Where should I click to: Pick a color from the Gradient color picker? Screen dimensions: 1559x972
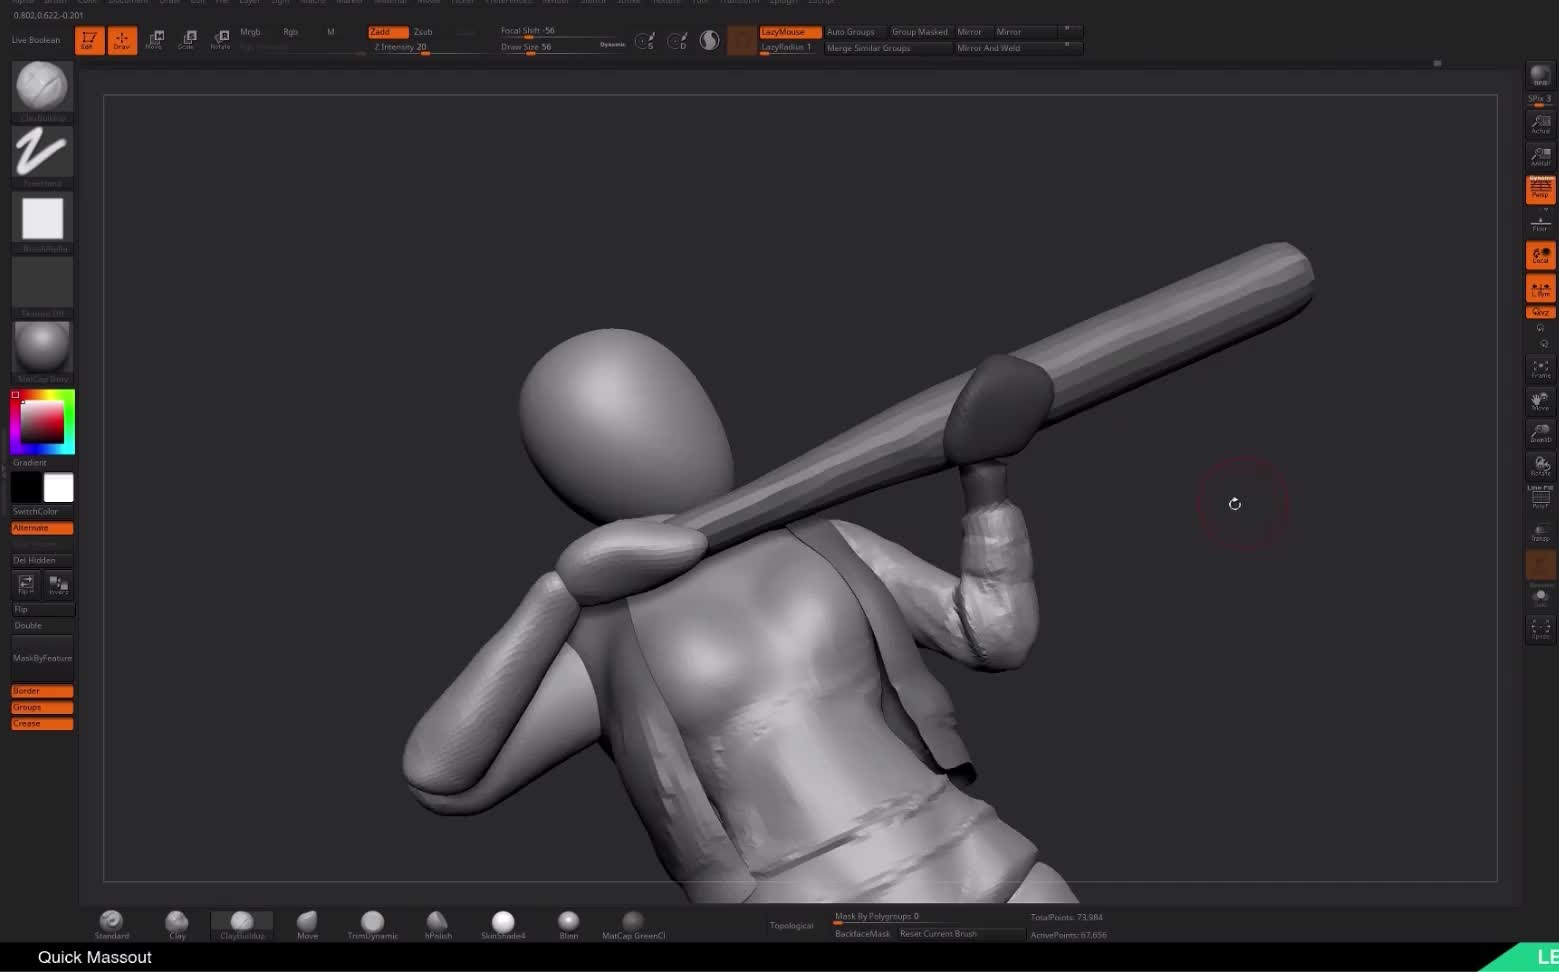(x=42, y=420)
